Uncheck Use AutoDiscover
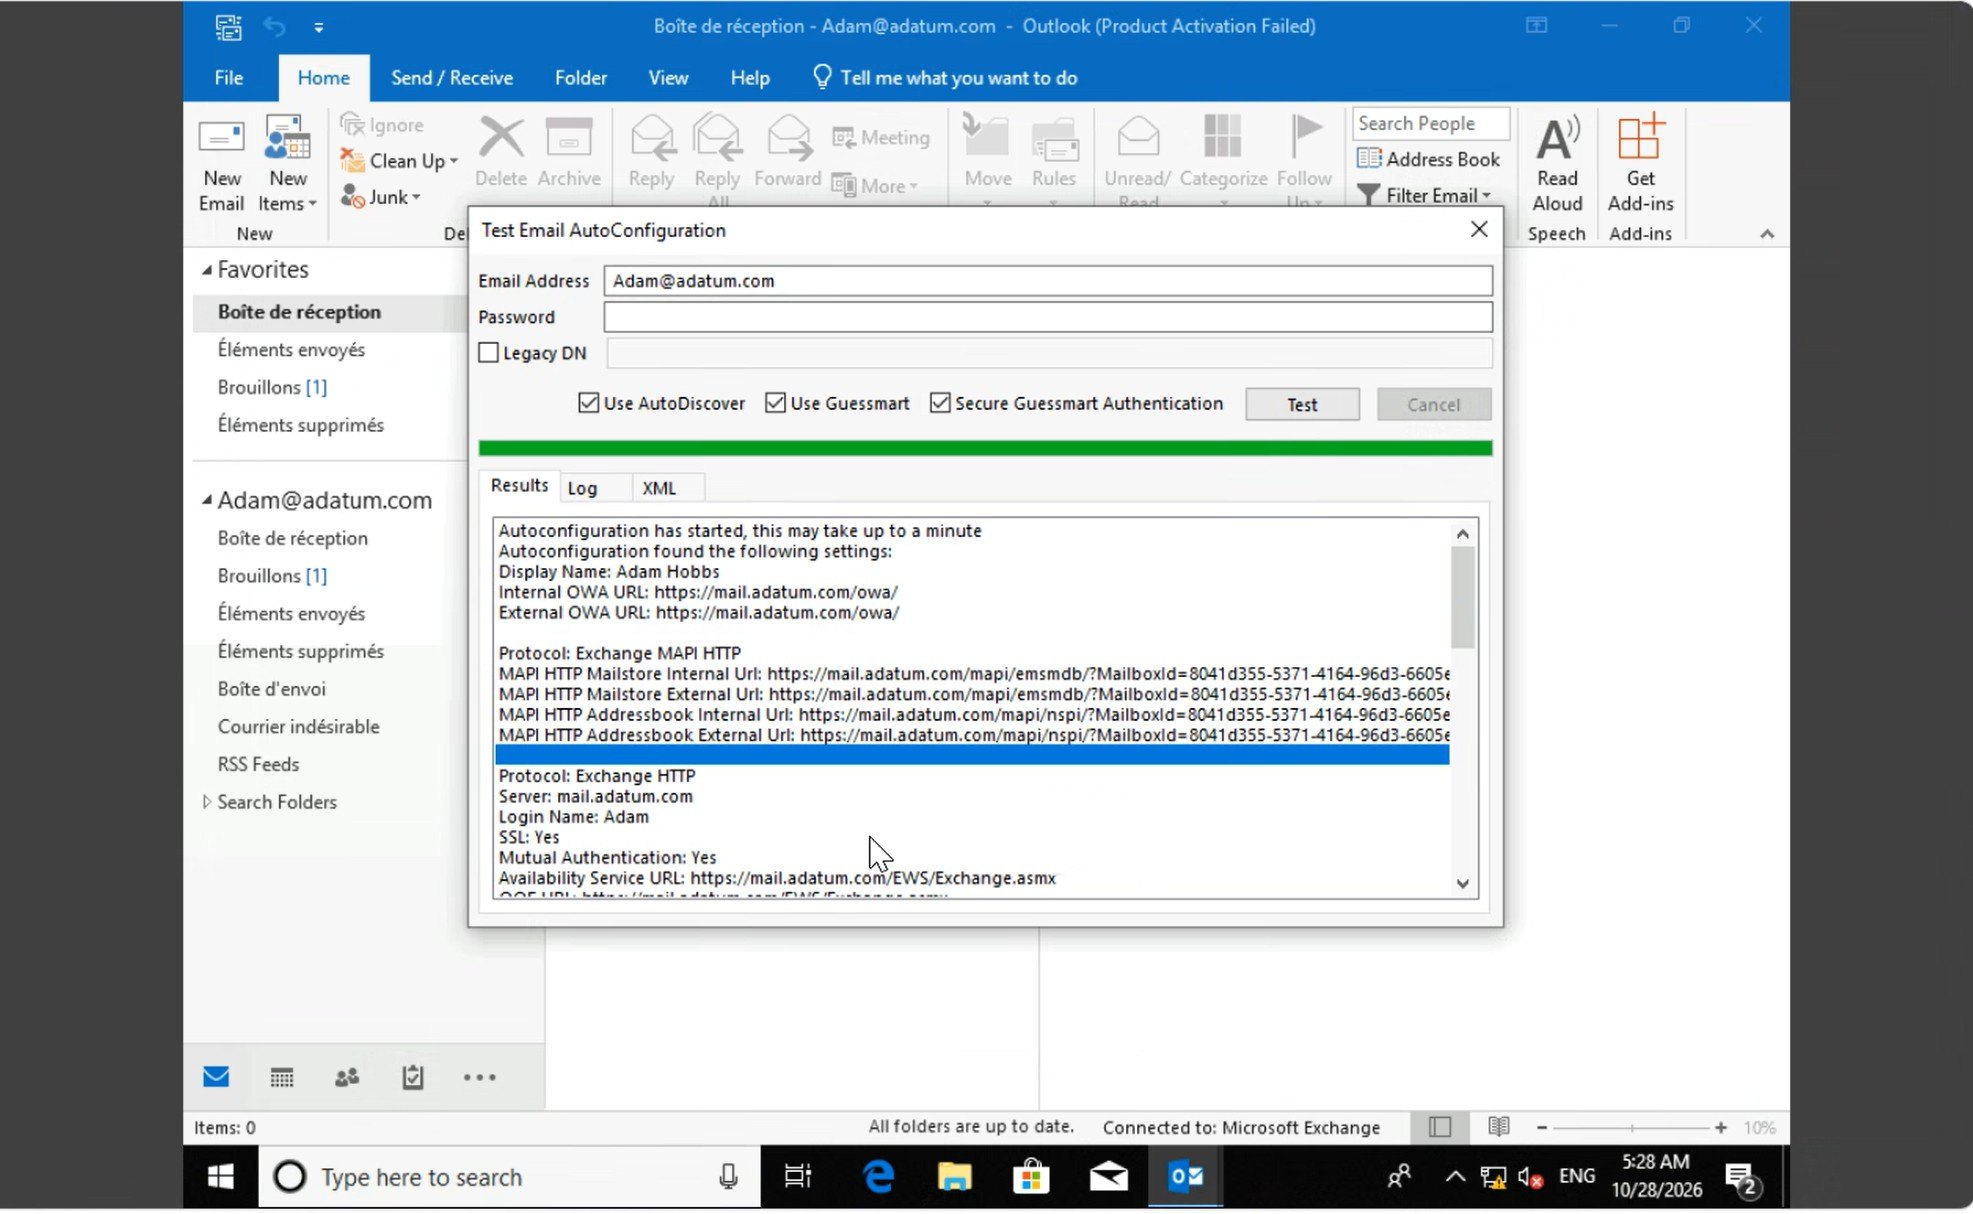The height and width of the screenshot is (1214, 1973). coord(588,403)
